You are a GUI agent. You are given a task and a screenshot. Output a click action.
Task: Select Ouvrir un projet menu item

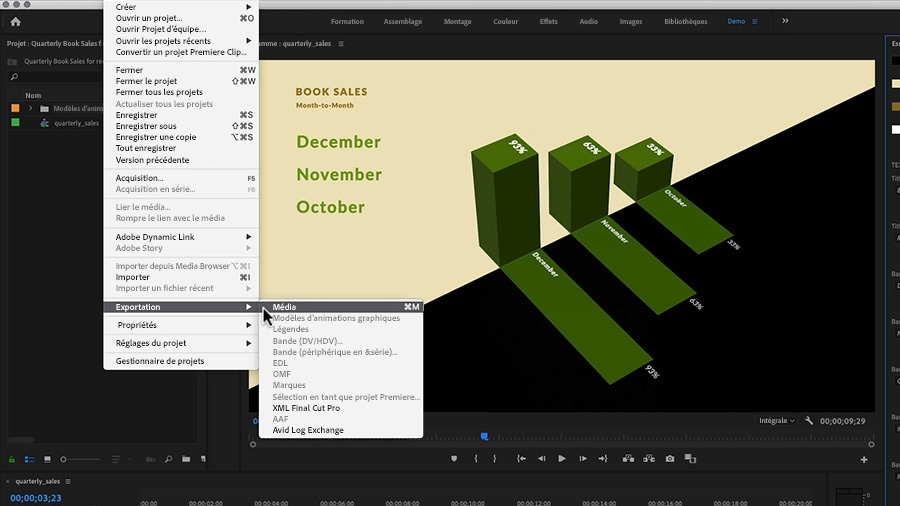pos(181,18)
